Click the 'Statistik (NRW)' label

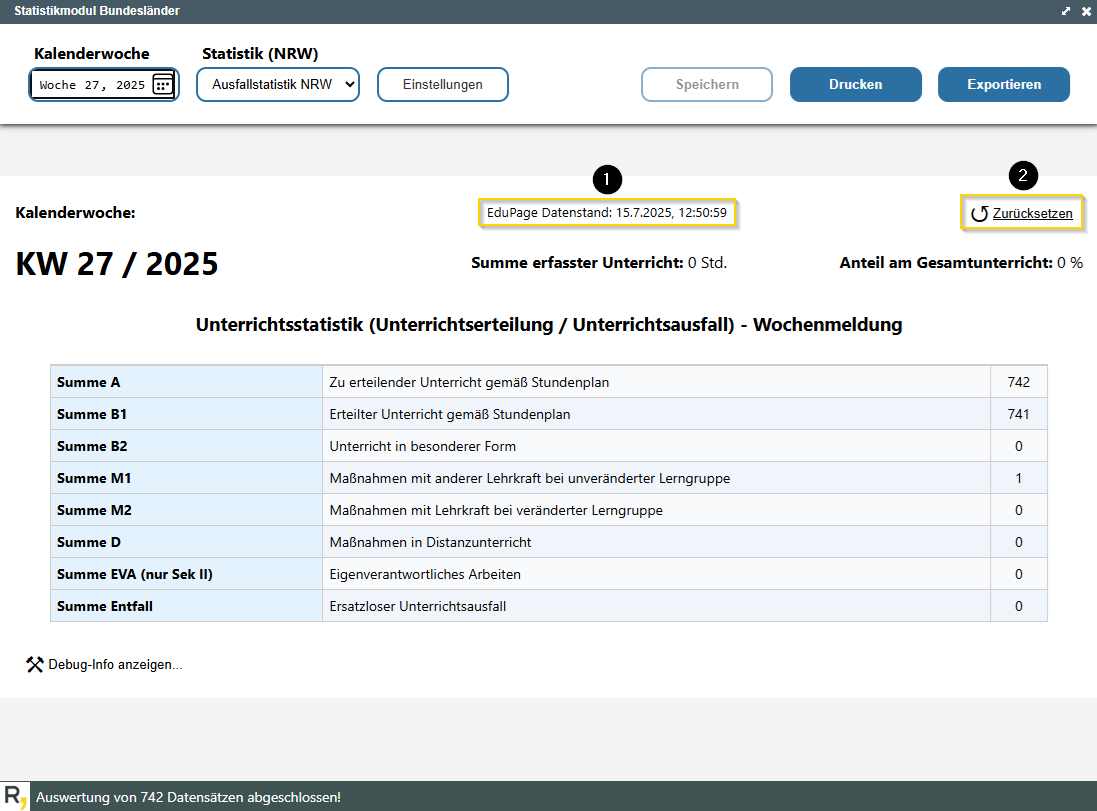pyautogui.click(x=260, y=54)
